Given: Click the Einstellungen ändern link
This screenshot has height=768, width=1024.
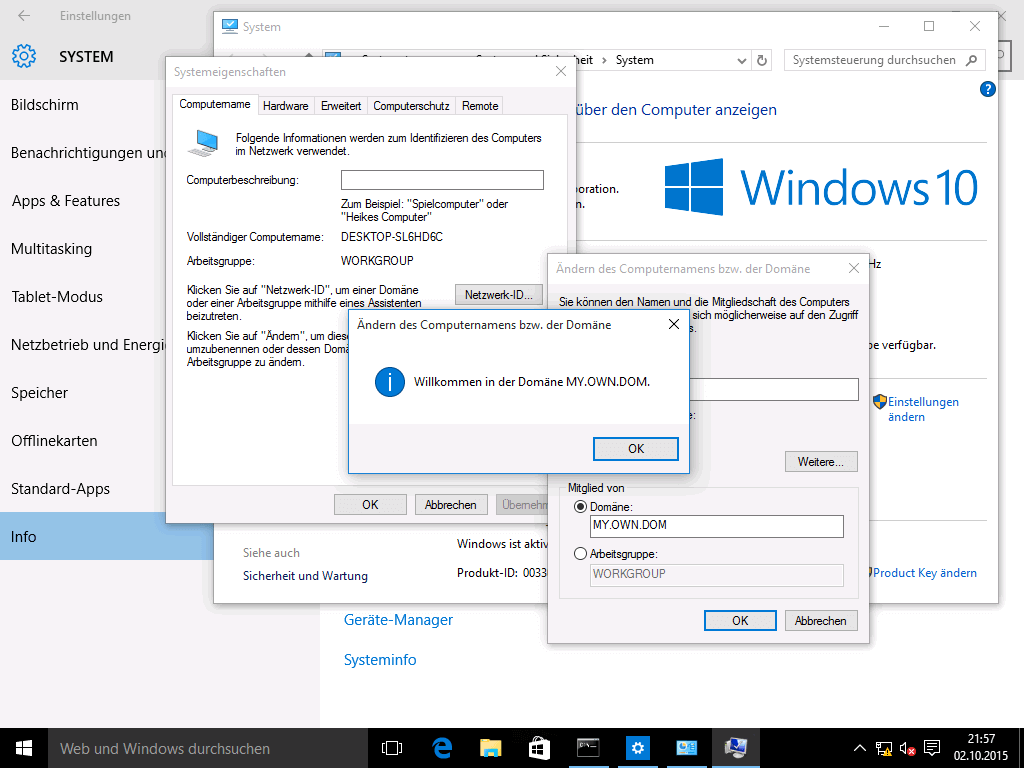Looking at the screenshot, I should 923,409.
